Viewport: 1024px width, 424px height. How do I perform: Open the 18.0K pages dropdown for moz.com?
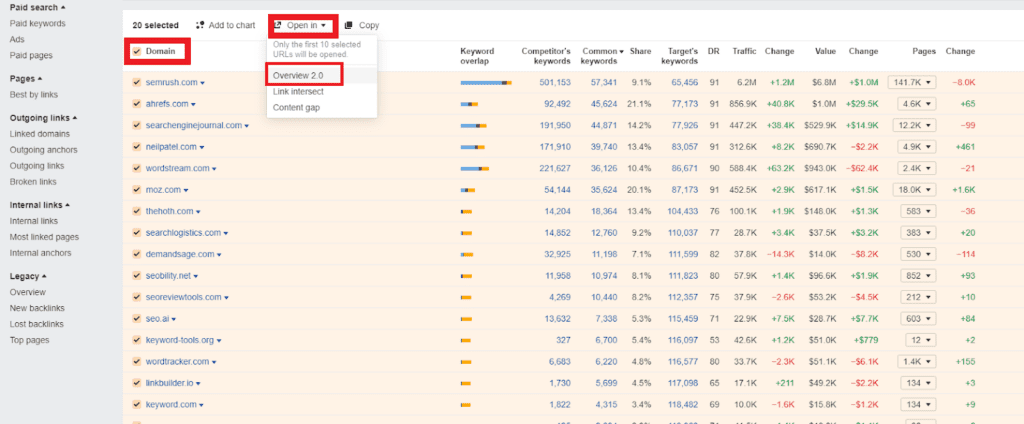coord(915,190)
